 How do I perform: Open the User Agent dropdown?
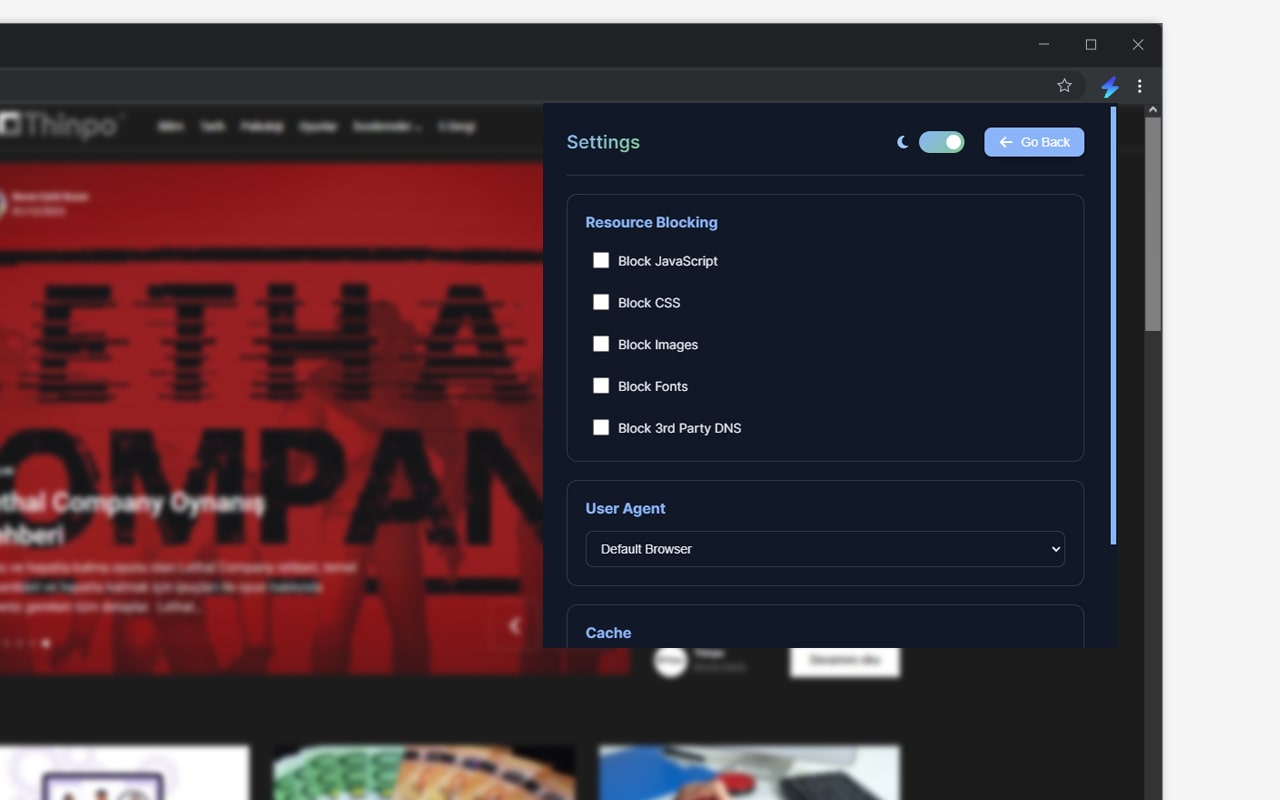(825, 549)
